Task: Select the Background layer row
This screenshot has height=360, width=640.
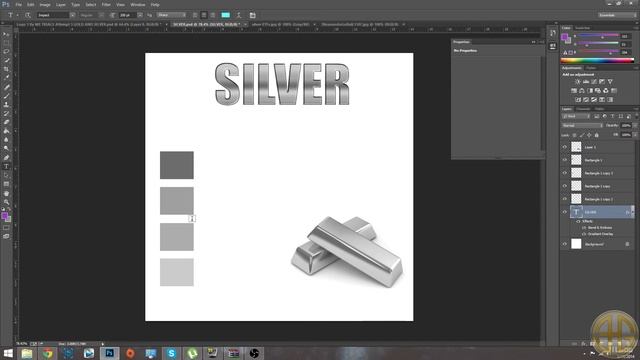Action: [597, 244]
